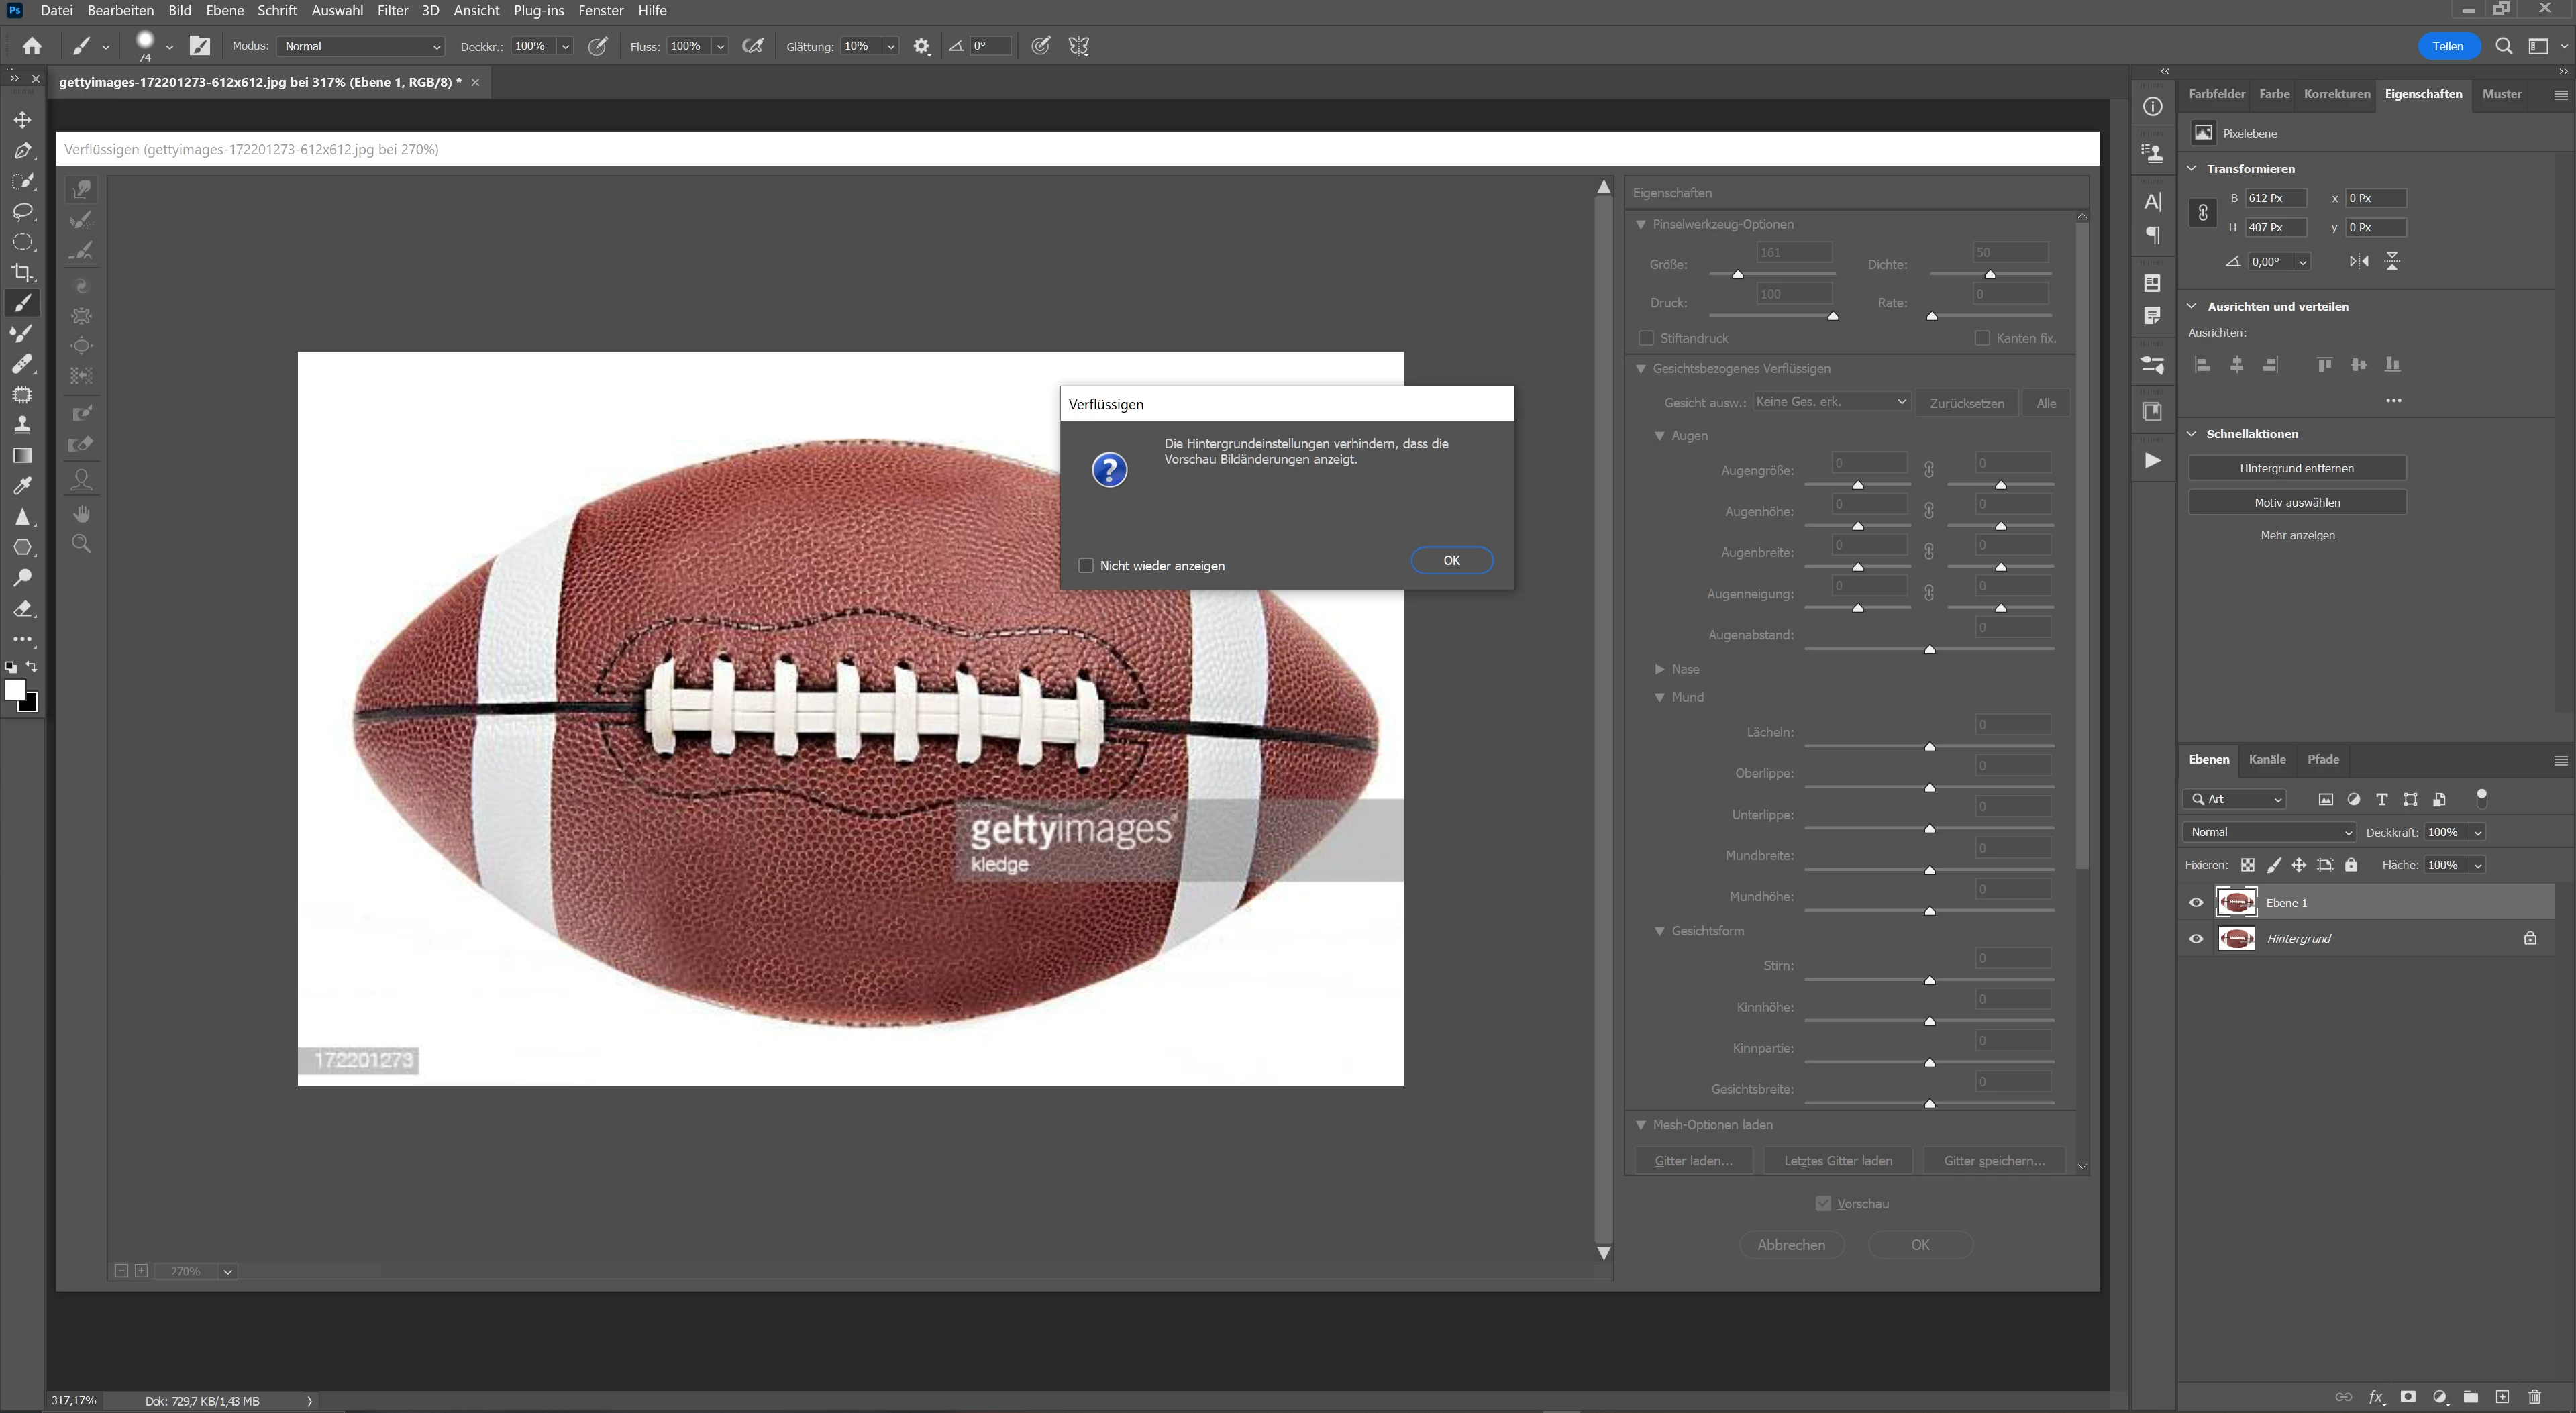The height and width of the screenshot is (1413, 2576).
Task: Click the Lasso tool icon
Action: pyautogui.click(x=22, y=212)
